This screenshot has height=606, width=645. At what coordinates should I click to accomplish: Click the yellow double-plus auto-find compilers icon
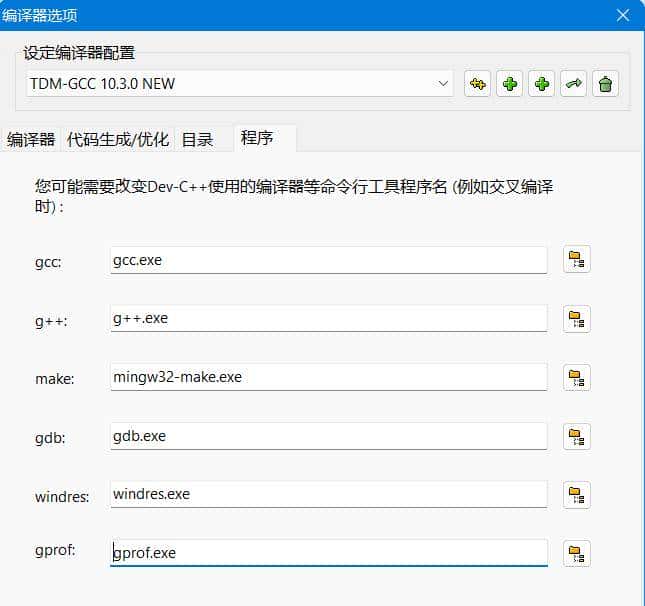tap(477, 84)
